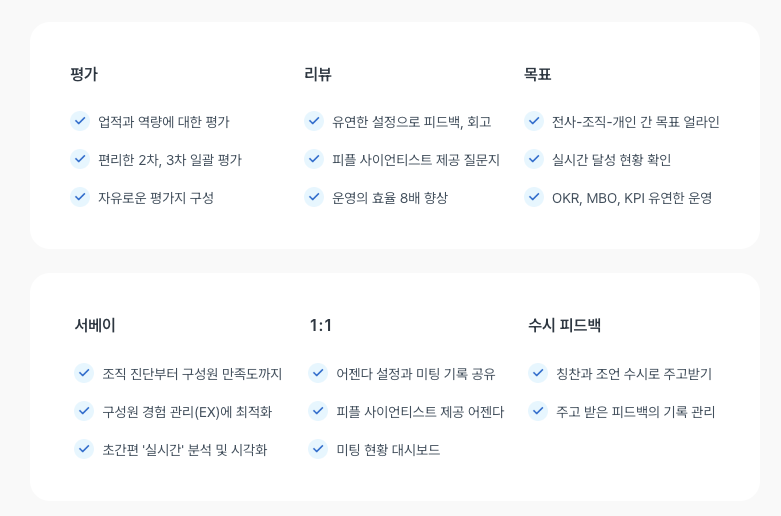This screenshot has width=781, height=516.
Task: Open the 수시 피드백 section heading
Action: pos(564,325)
